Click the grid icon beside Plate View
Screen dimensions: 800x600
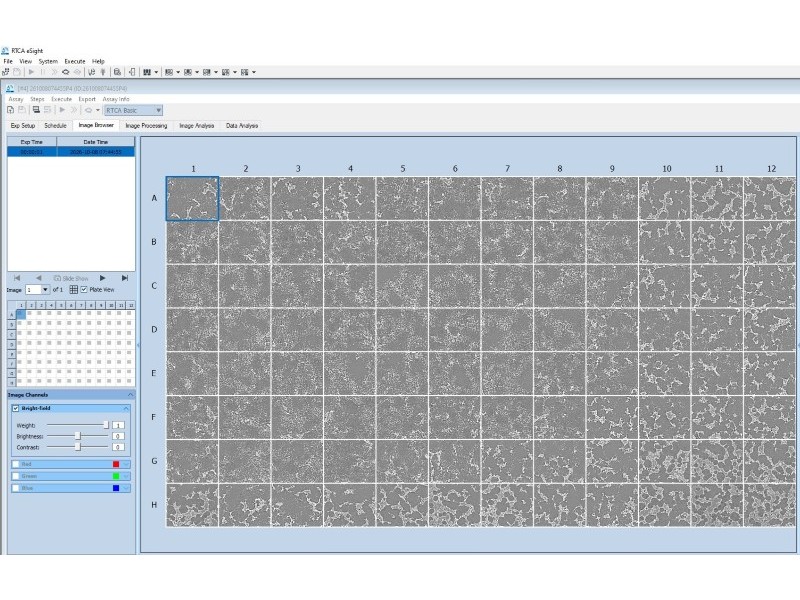coord(73,289)
